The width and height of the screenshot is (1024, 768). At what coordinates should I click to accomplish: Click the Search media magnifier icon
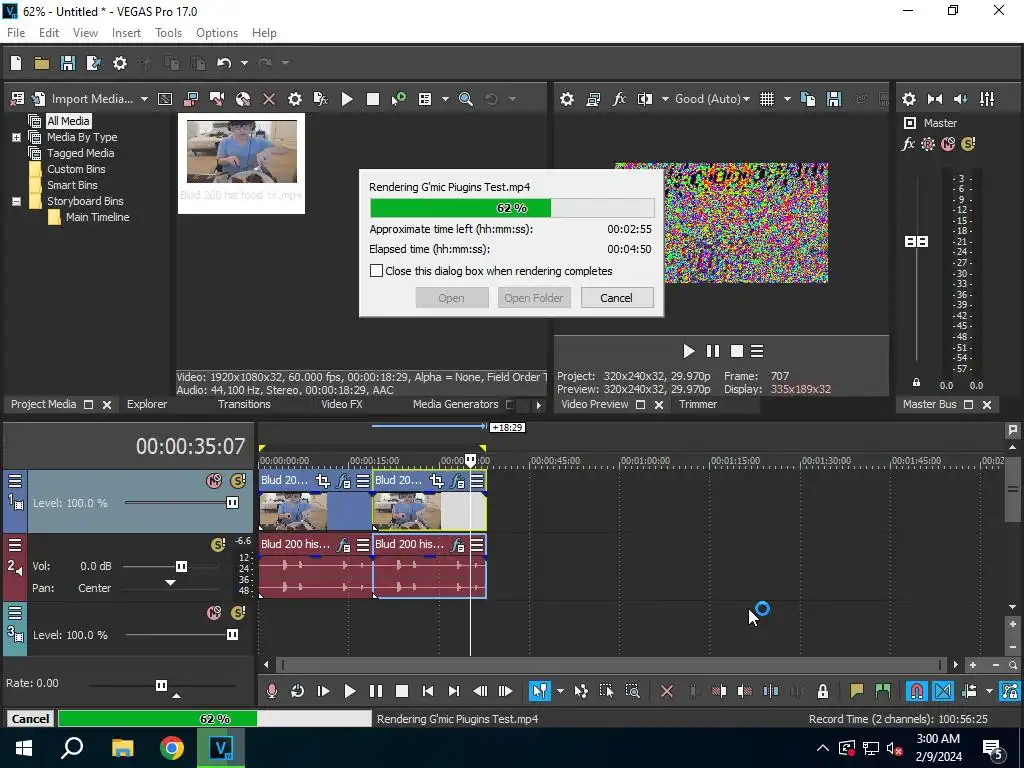466,99
